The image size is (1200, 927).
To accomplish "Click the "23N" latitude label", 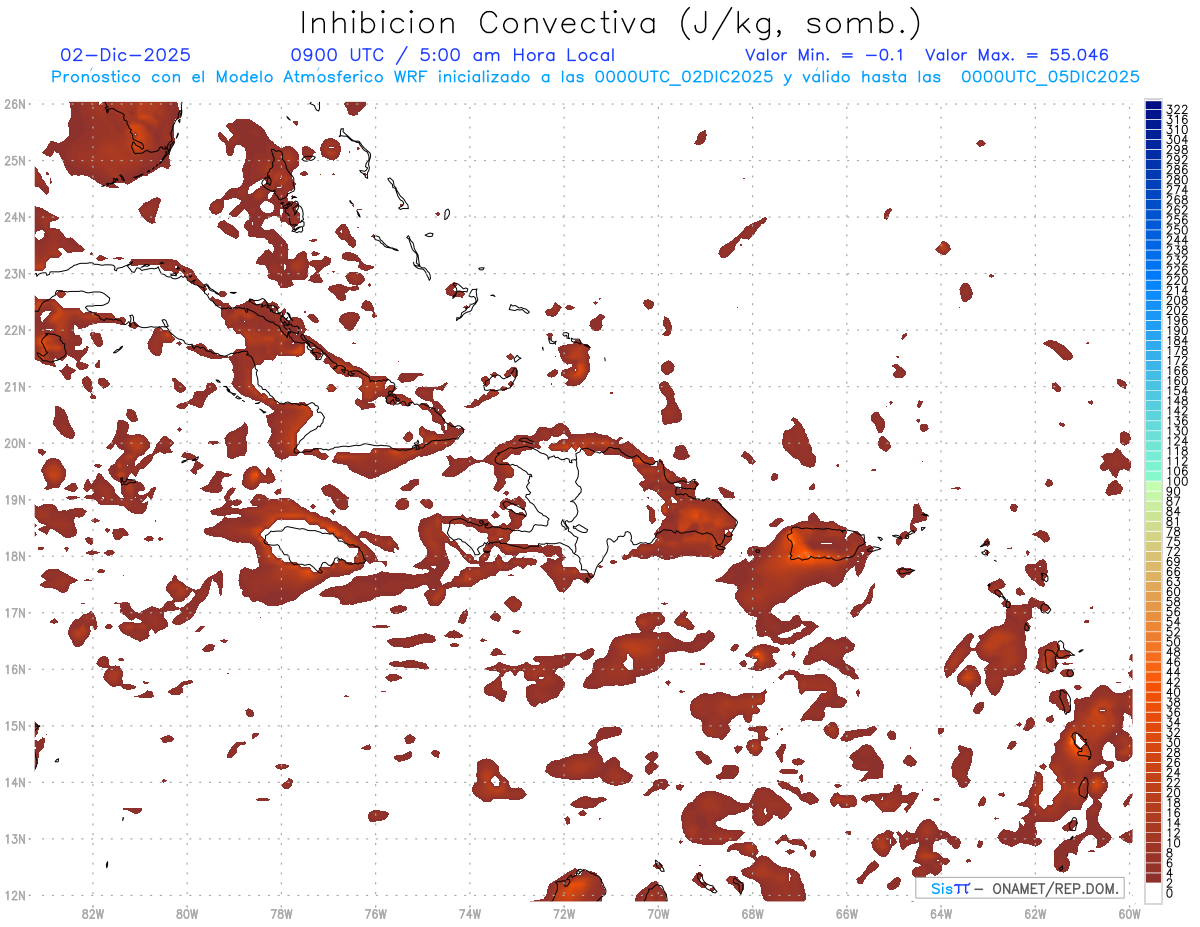I will coord(15,273).
